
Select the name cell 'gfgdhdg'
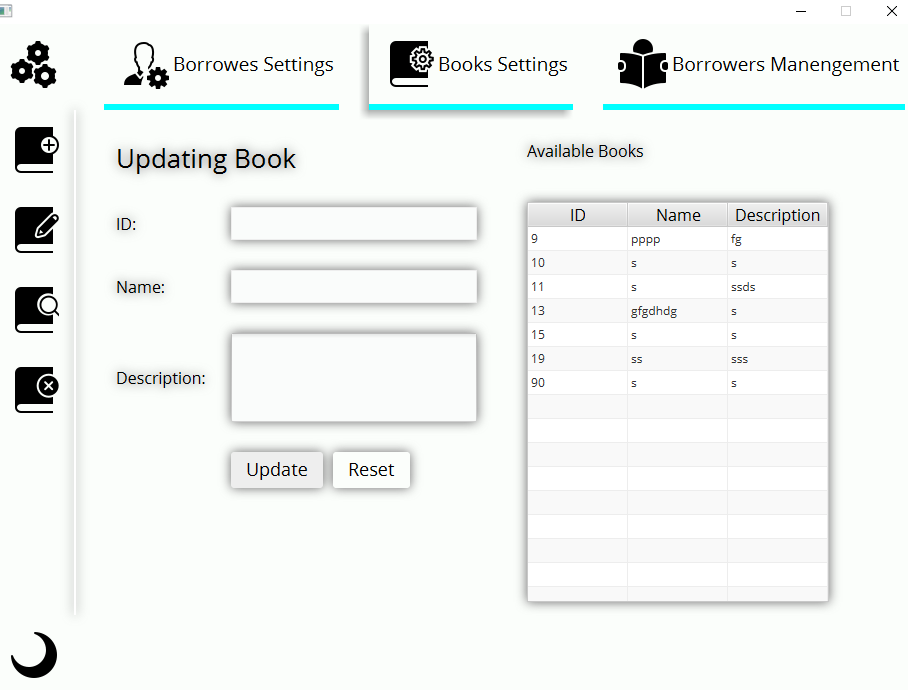678,311
